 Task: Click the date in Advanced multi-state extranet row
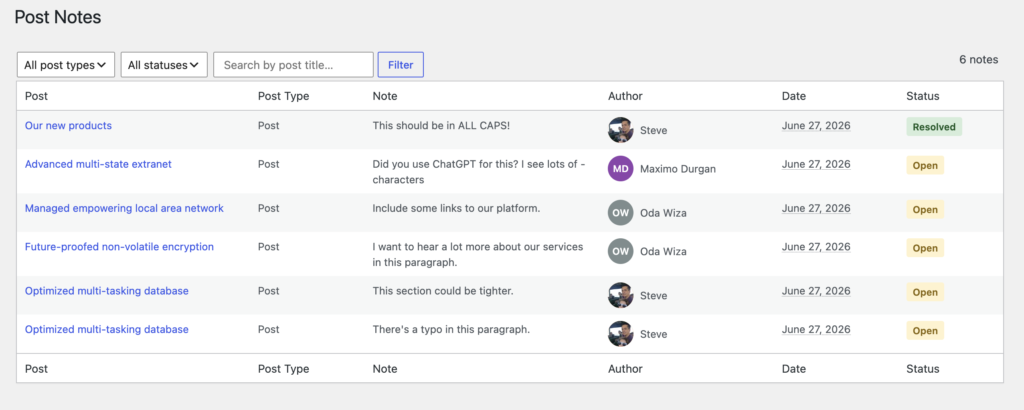[x=816, y=164]
